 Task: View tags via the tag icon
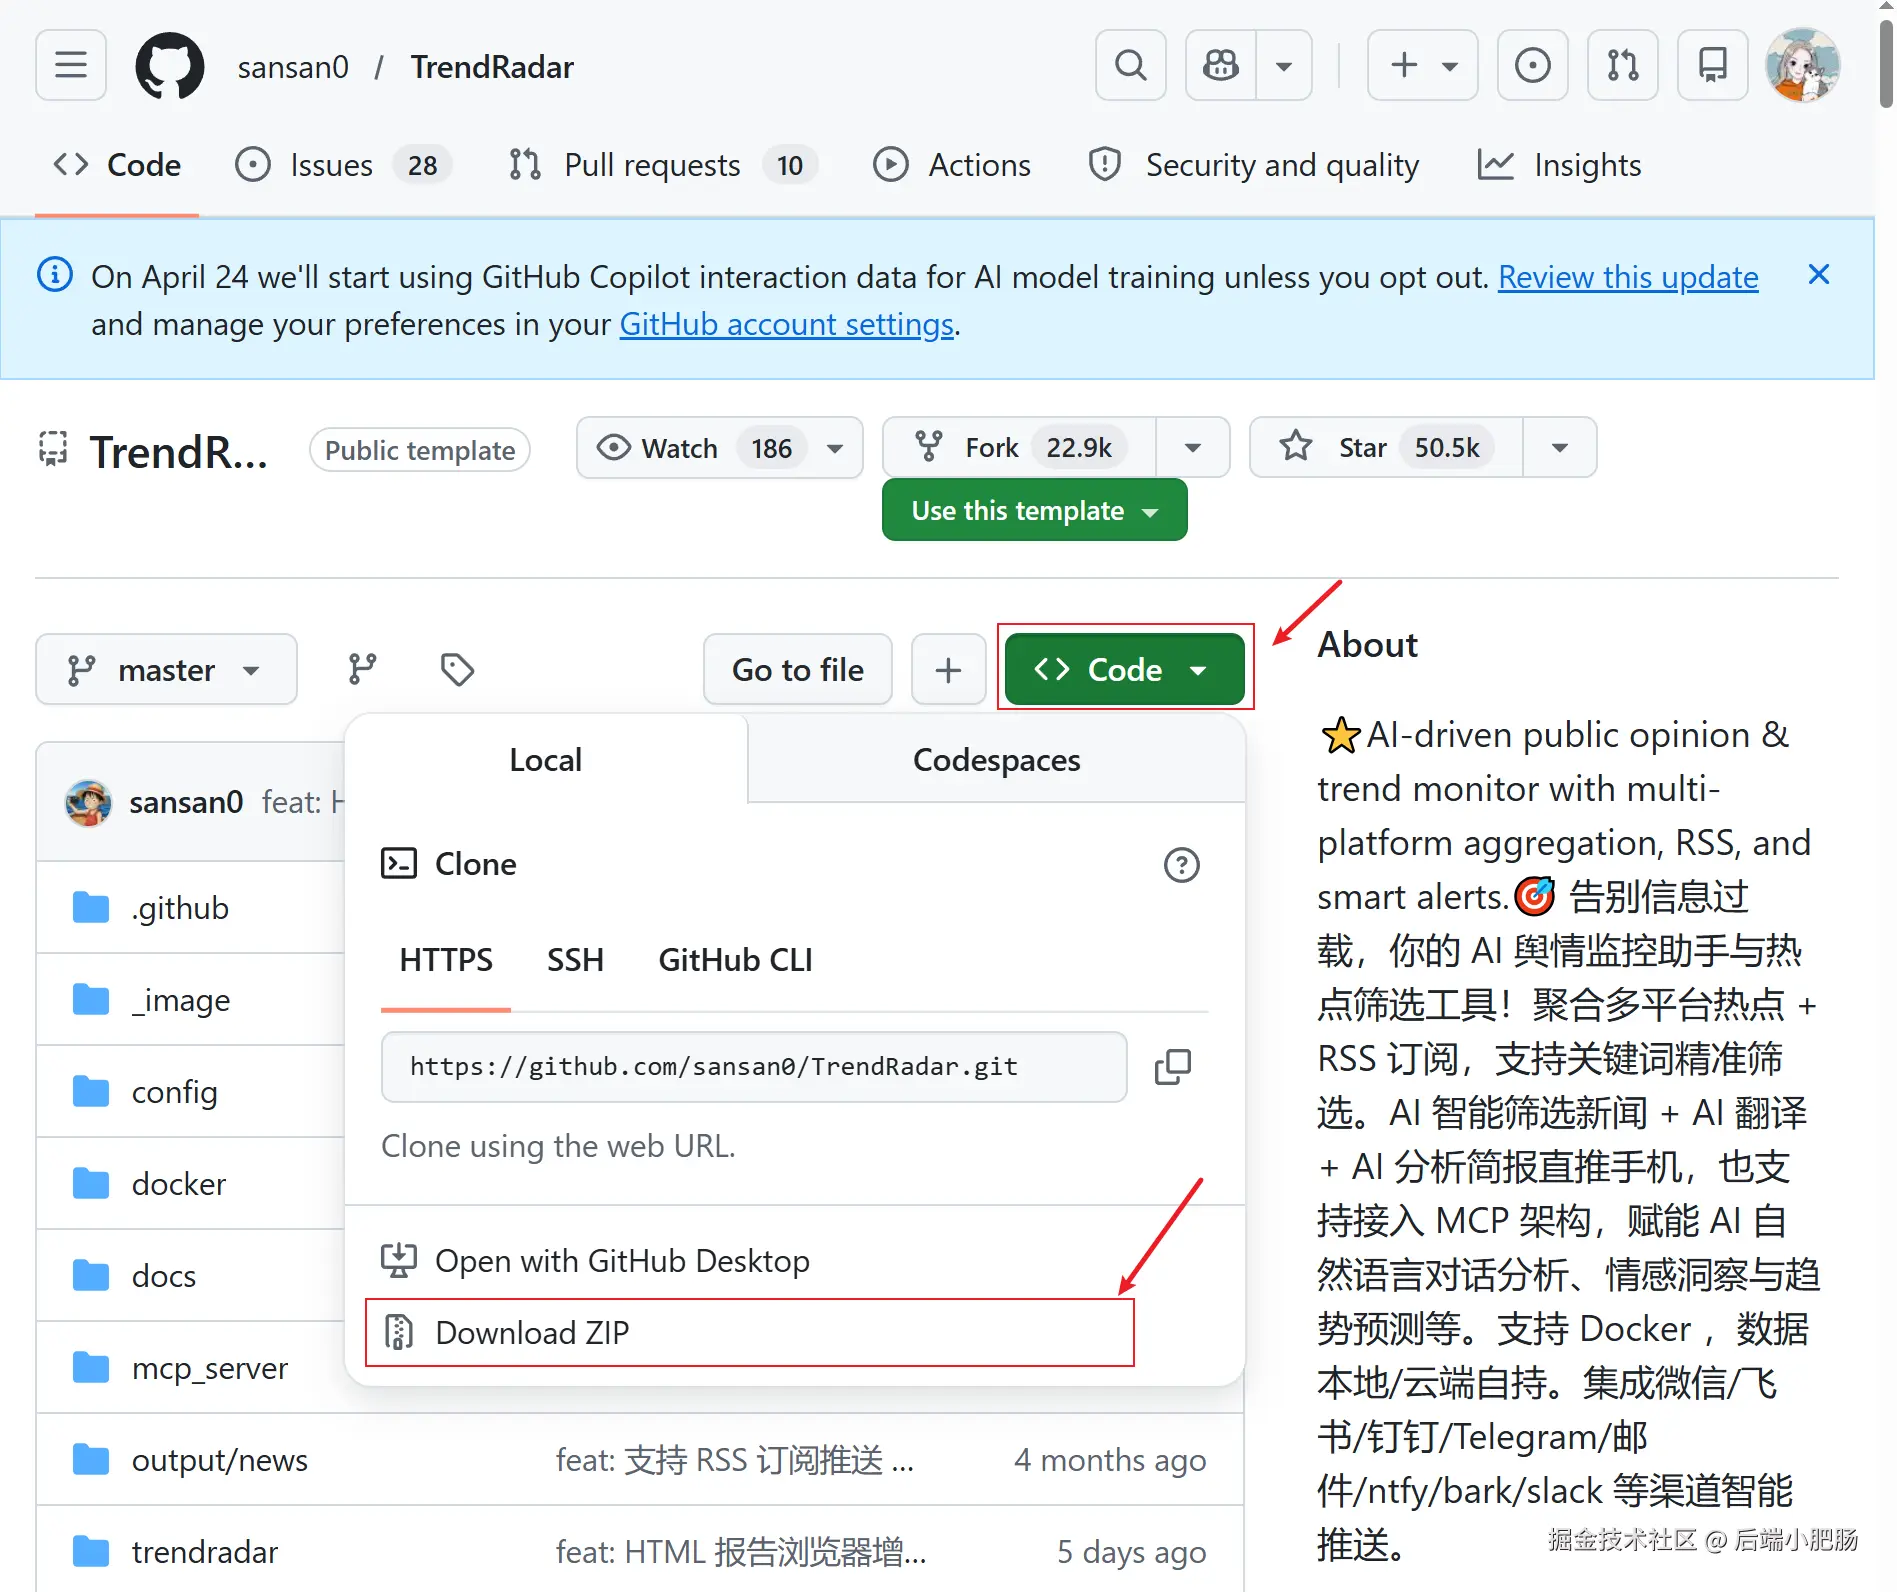coord(457,669)
